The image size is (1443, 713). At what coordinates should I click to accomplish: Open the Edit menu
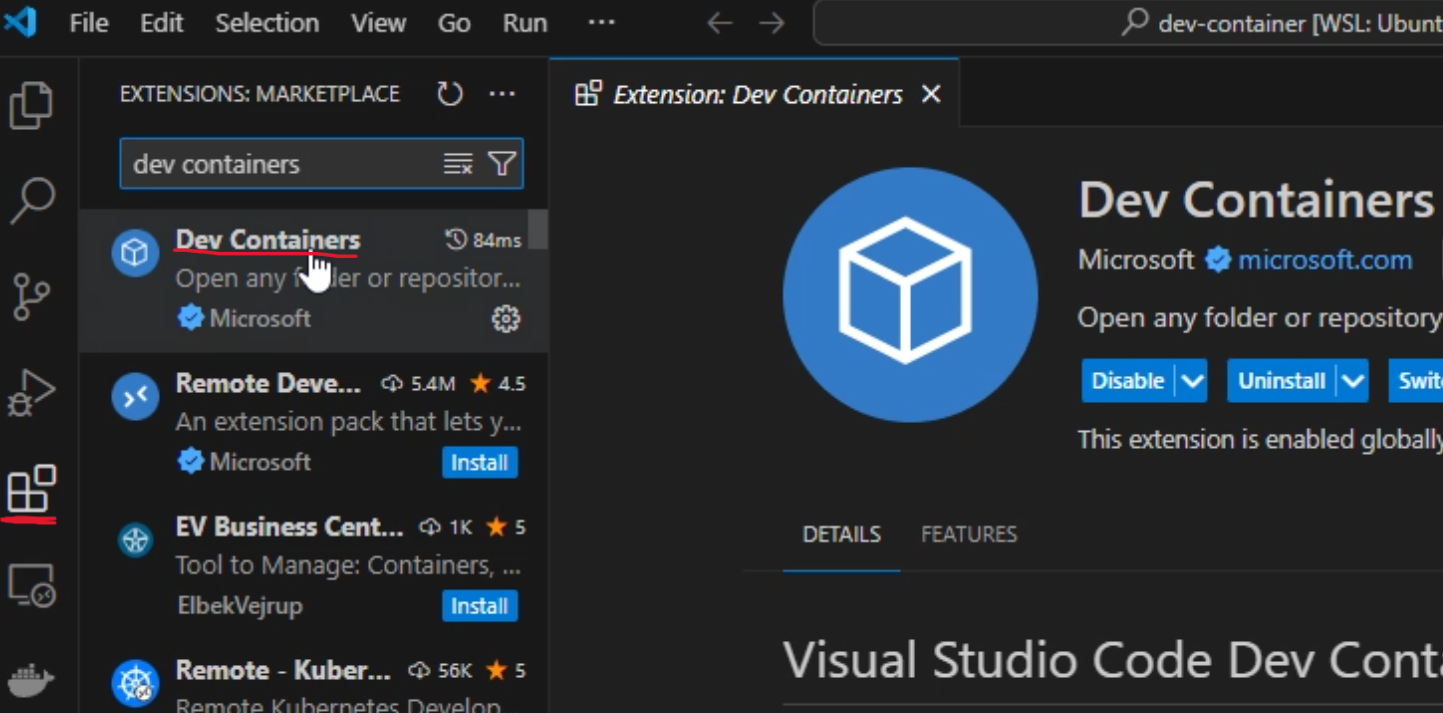[162, 23]
